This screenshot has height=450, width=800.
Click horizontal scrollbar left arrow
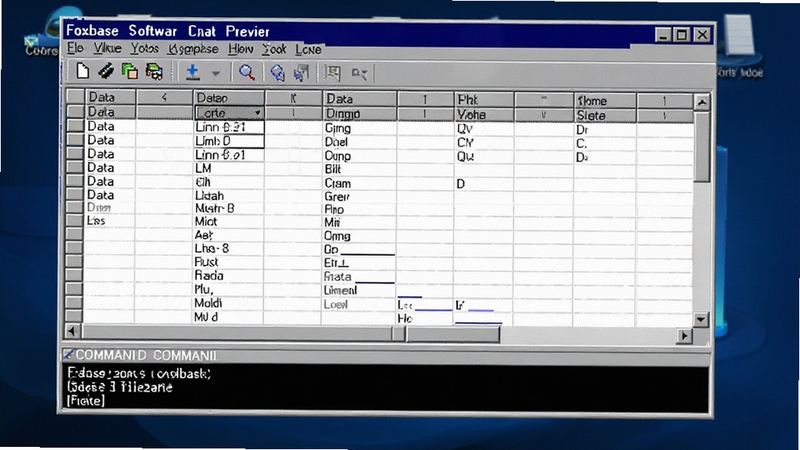click(x=72, y=331)
